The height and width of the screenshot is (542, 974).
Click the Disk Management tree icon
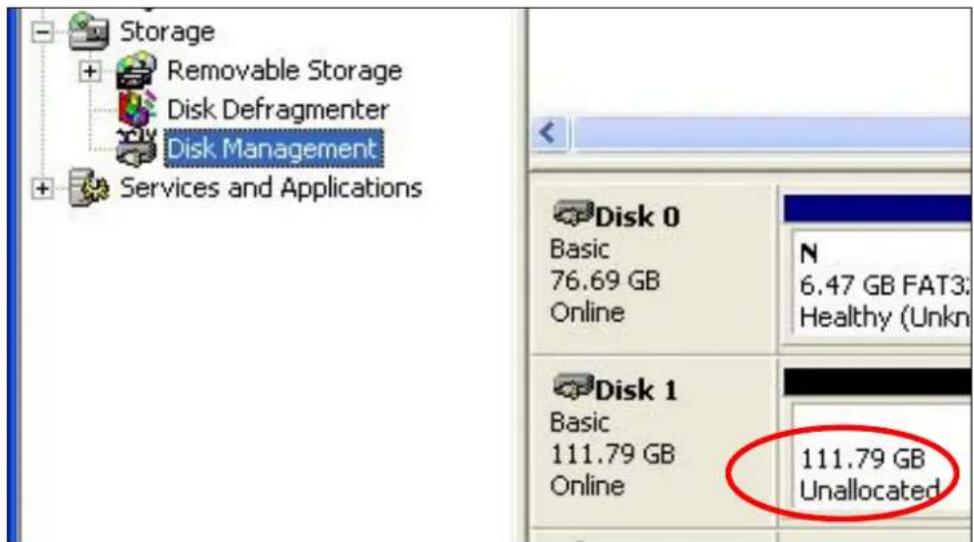click(136, 148)
